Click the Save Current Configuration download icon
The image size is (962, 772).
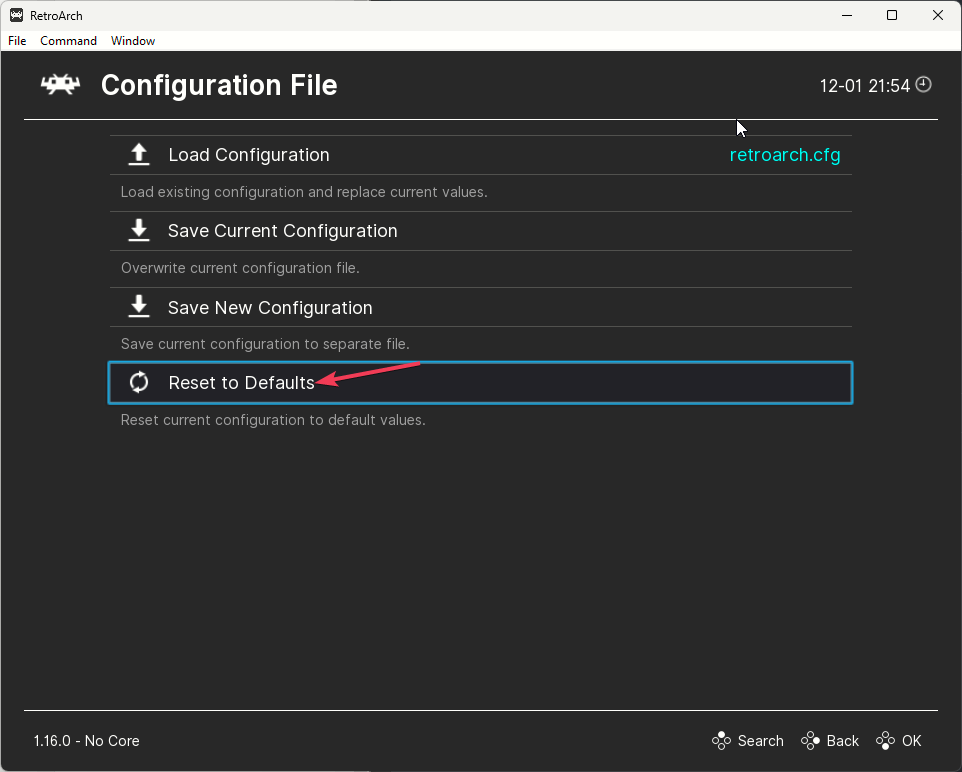pos(139,231)
